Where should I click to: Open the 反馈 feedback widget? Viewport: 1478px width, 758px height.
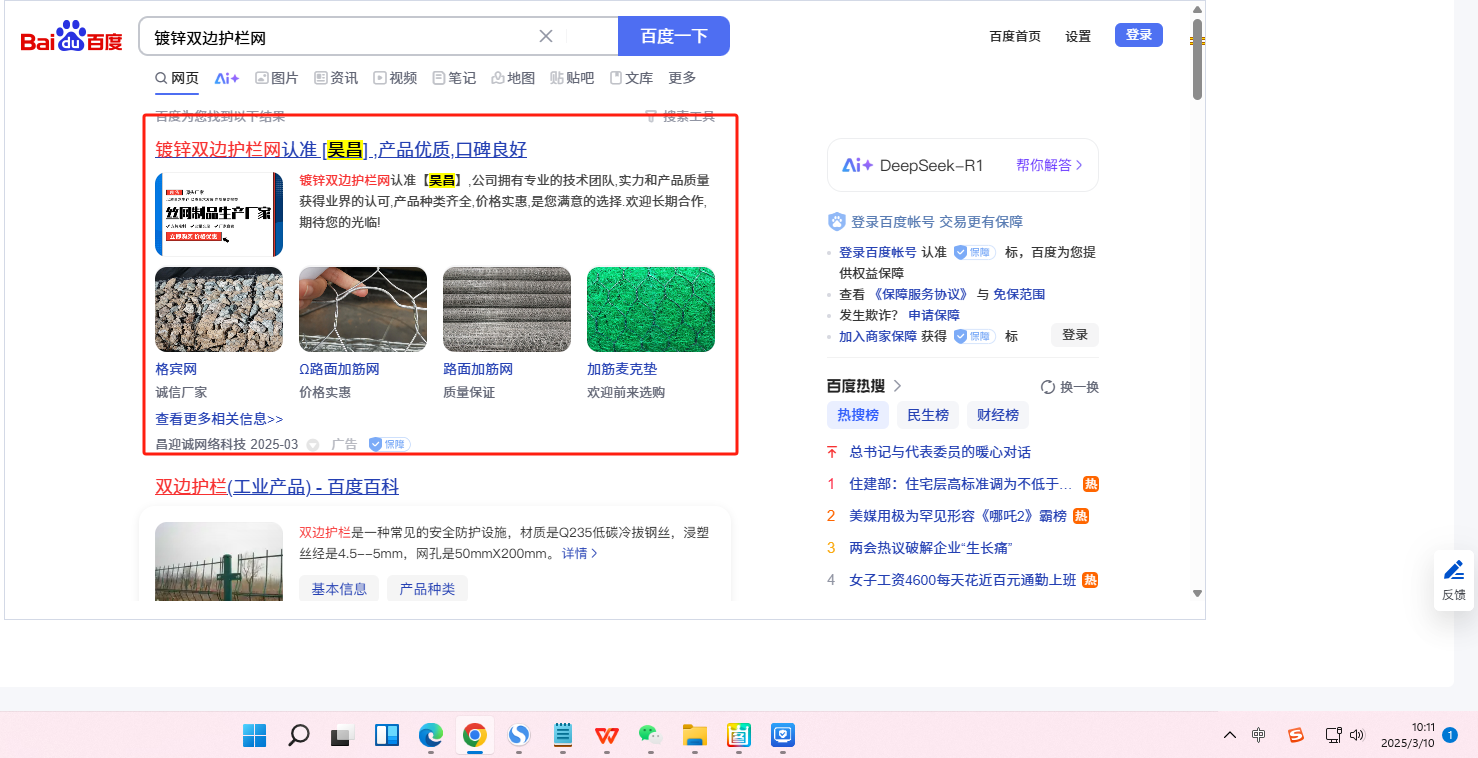pyautogui.click(x=1454, y=580)
